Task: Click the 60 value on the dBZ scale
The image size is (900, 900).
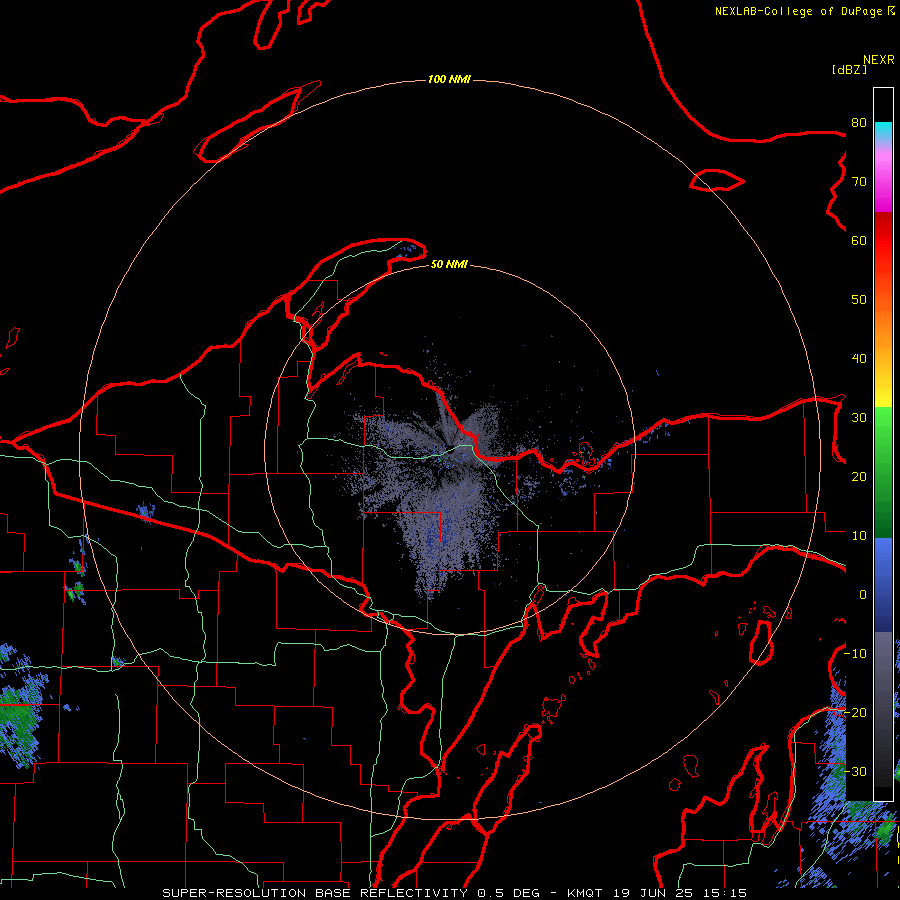Action: tap(859, 240)
